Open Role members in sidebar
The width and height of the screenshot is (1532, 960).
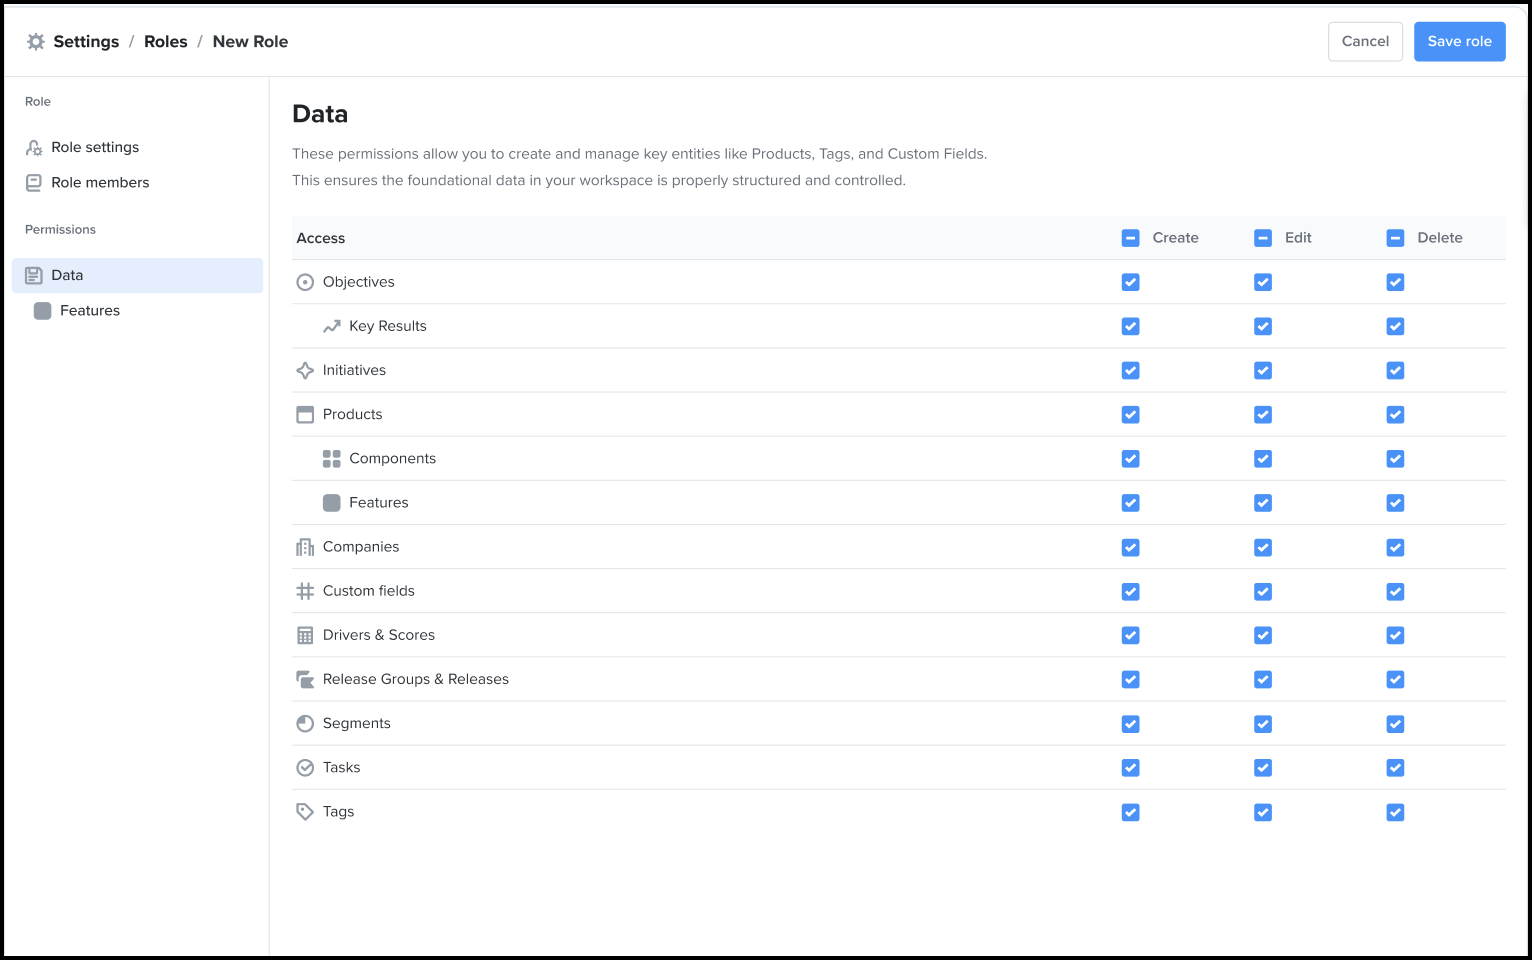(137, 183)
